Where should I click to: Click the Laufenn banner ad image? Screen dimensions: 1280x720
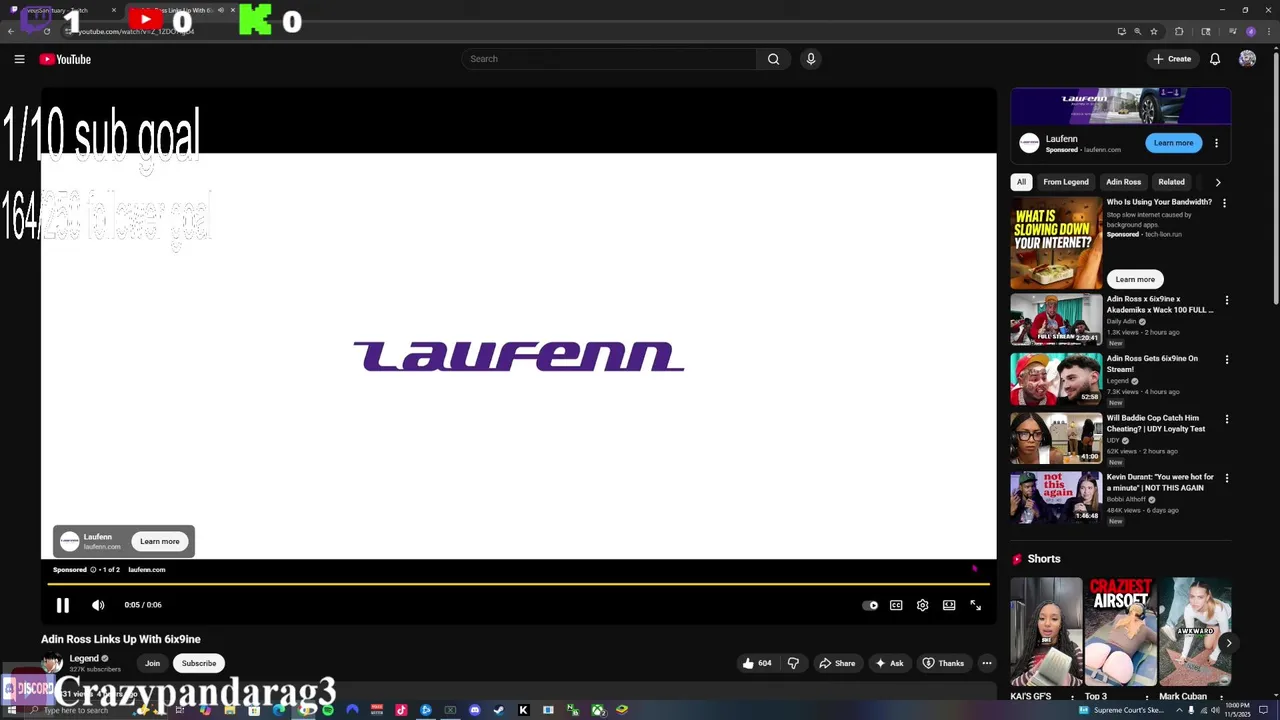tap(1120, 106)
